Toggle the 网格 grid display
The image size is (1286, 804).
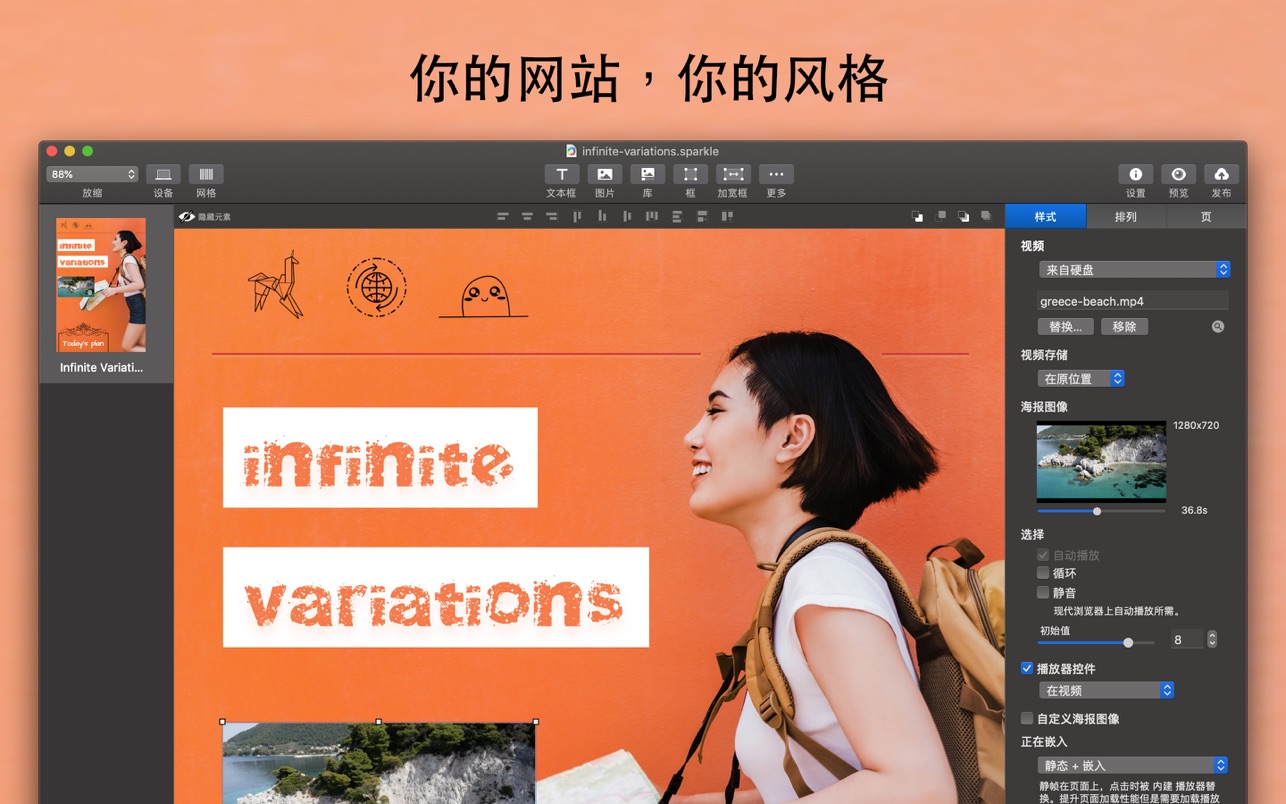point(206,174)
